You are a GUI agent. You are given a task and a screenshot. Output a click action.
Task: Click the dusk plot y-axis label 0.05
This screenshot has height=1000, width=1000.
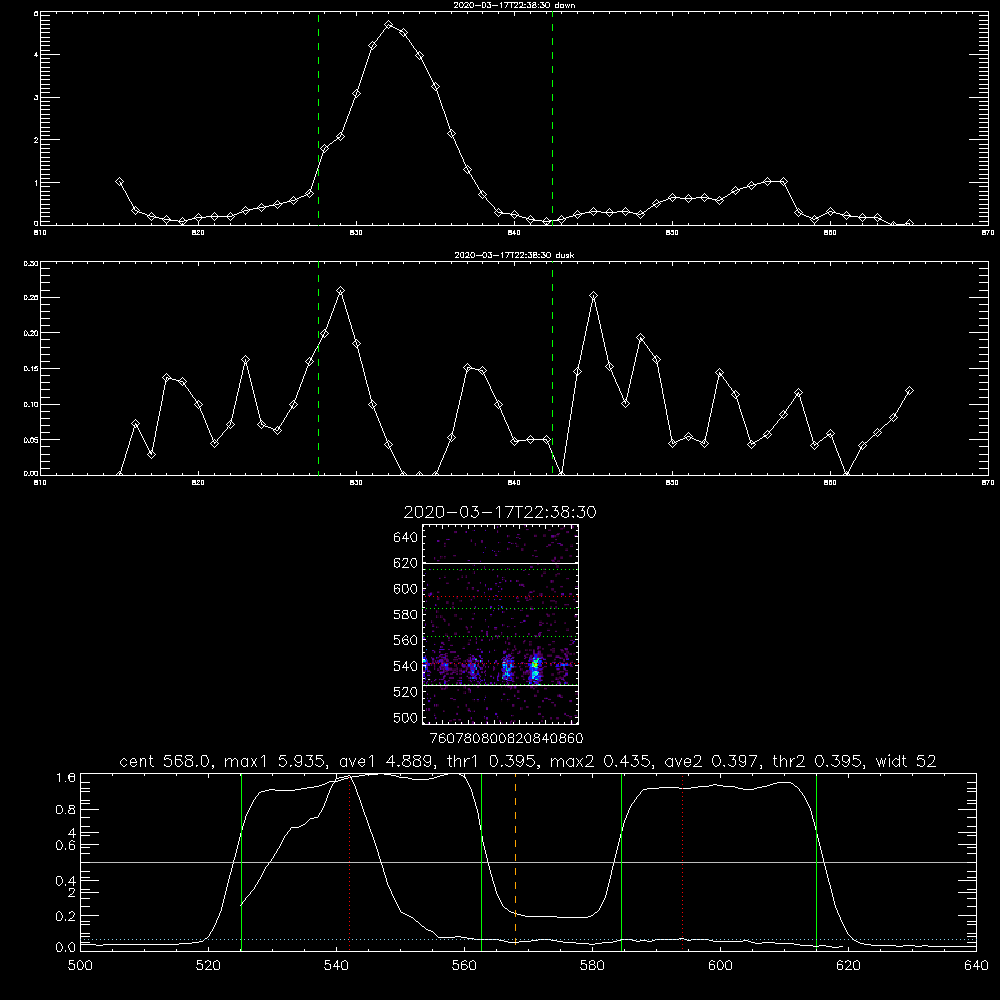tap(31, 440)
